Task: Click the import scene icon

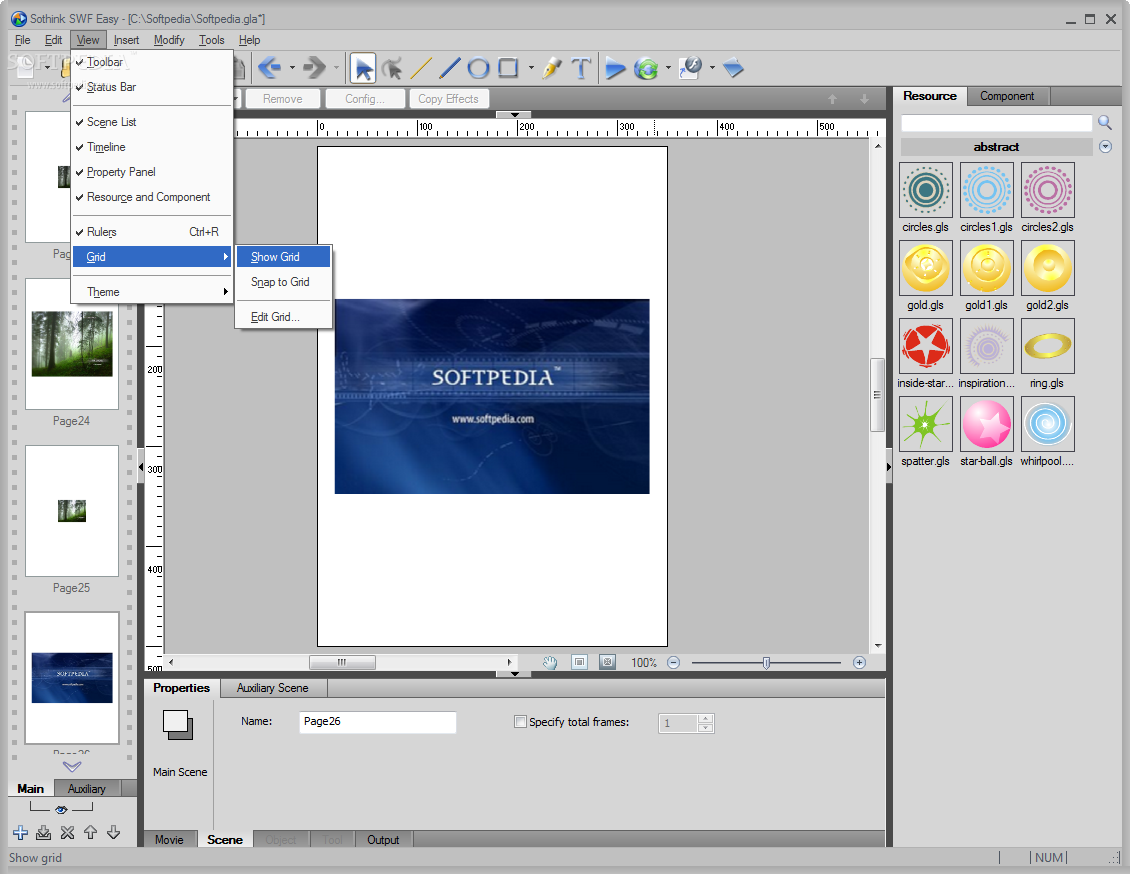Action: click(43, 833)
